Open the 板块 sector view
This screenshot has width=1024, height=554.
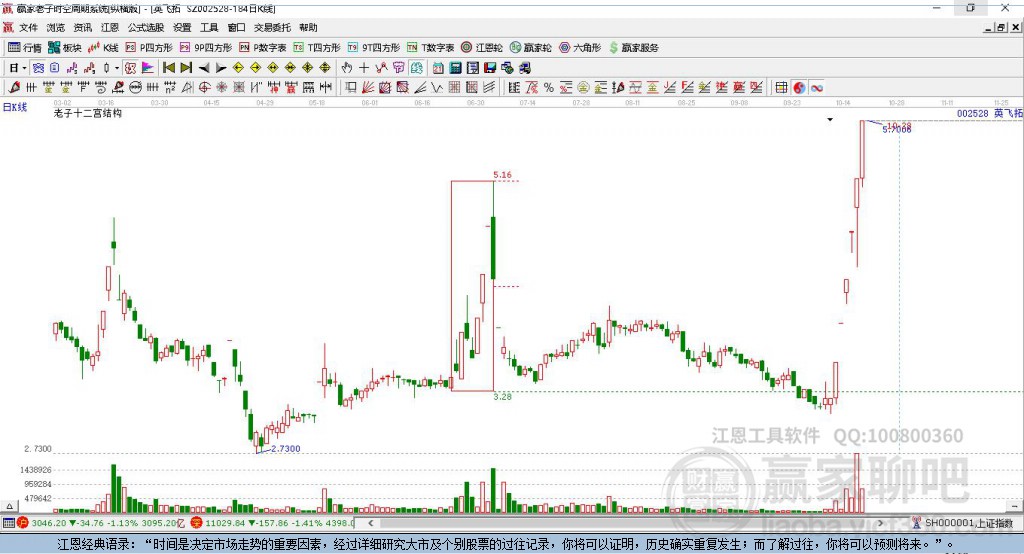[65, 48]
